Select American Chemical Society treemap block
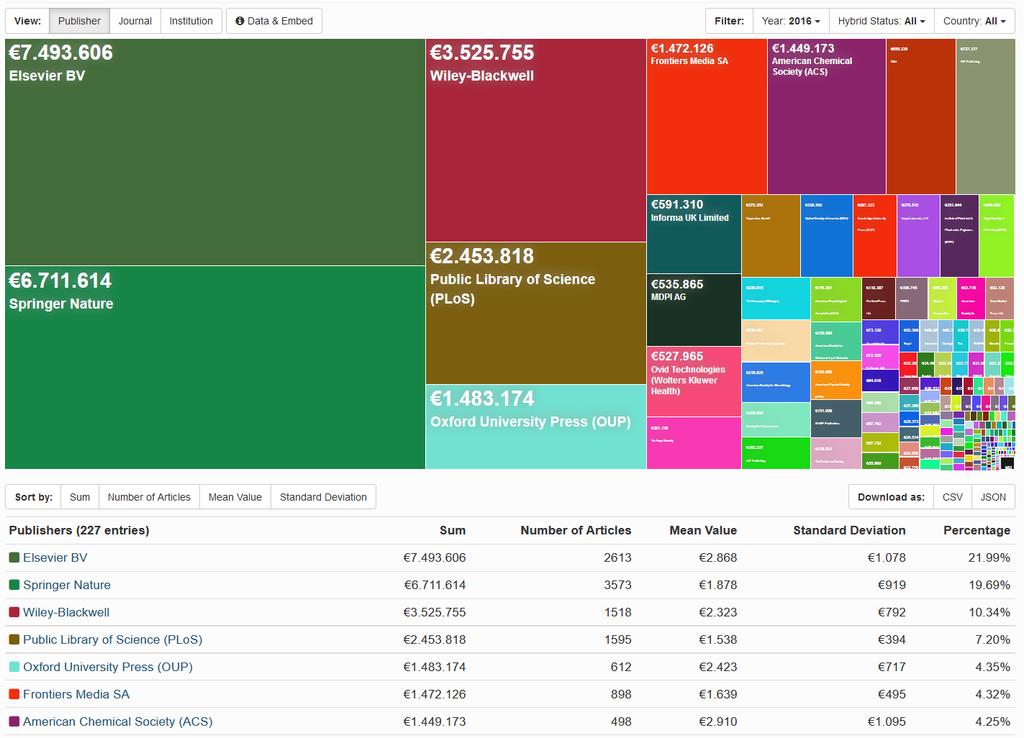Screen dimensions: 1024x738 (827, 116)
